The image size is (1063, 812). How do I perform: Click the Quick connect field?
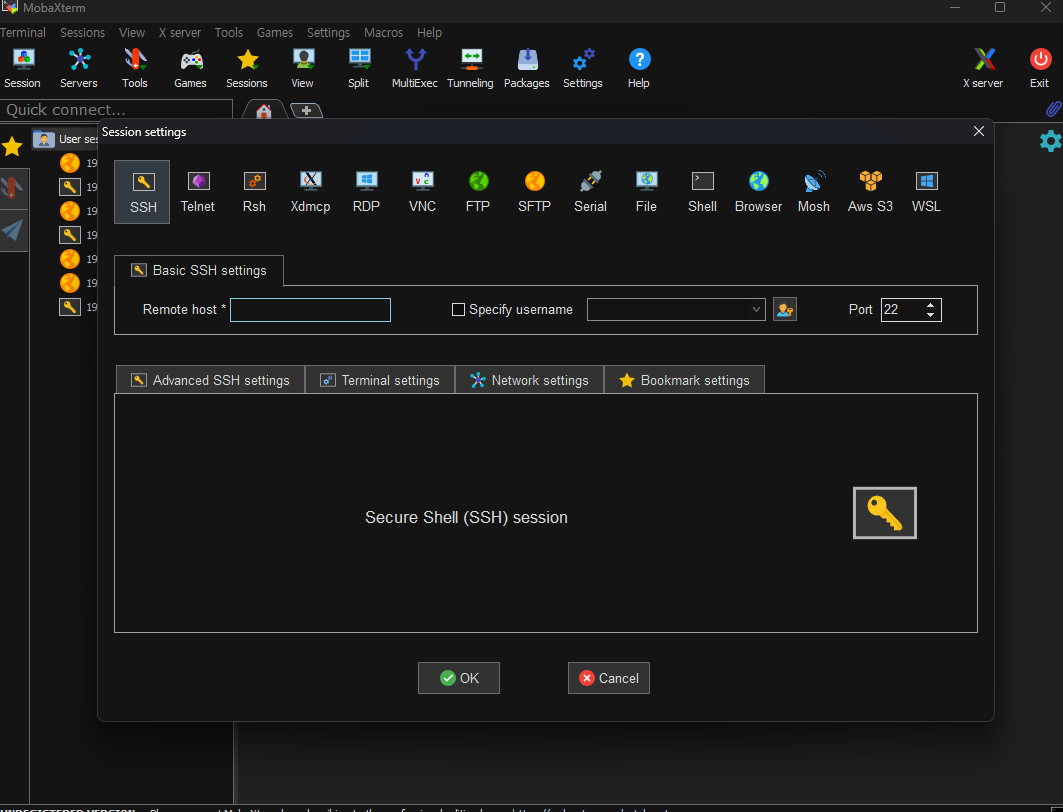(116, 110)
